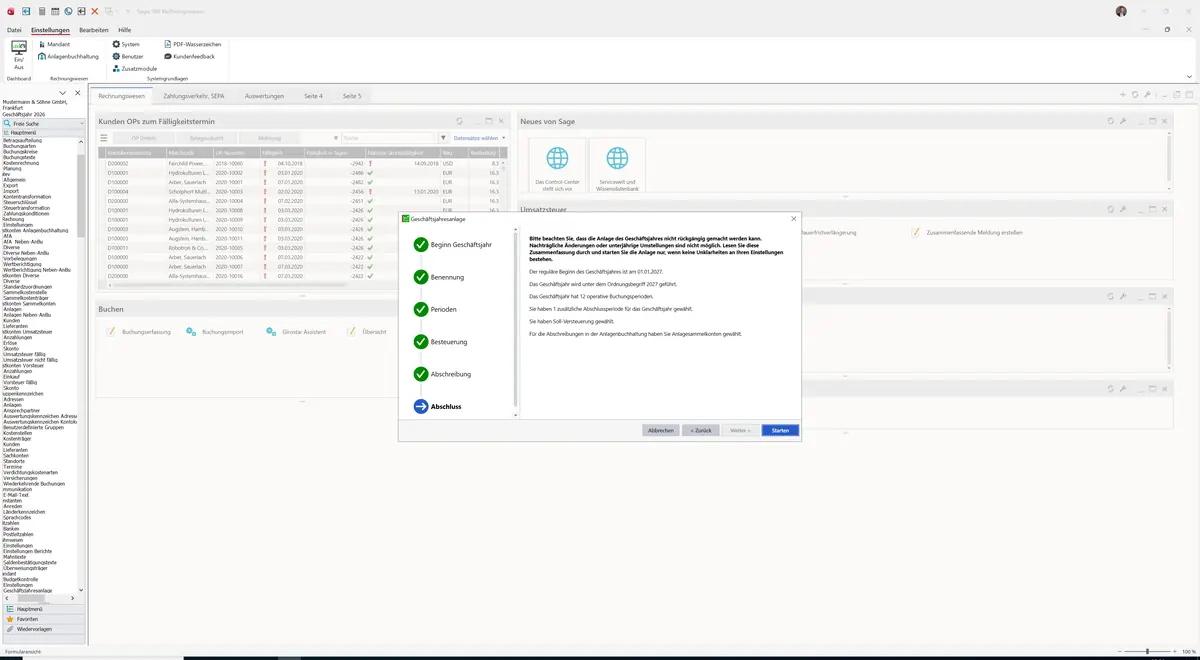Open the Datensätze wählen dropdown
Screen dimensions: 1200x660
pos(480,138)
